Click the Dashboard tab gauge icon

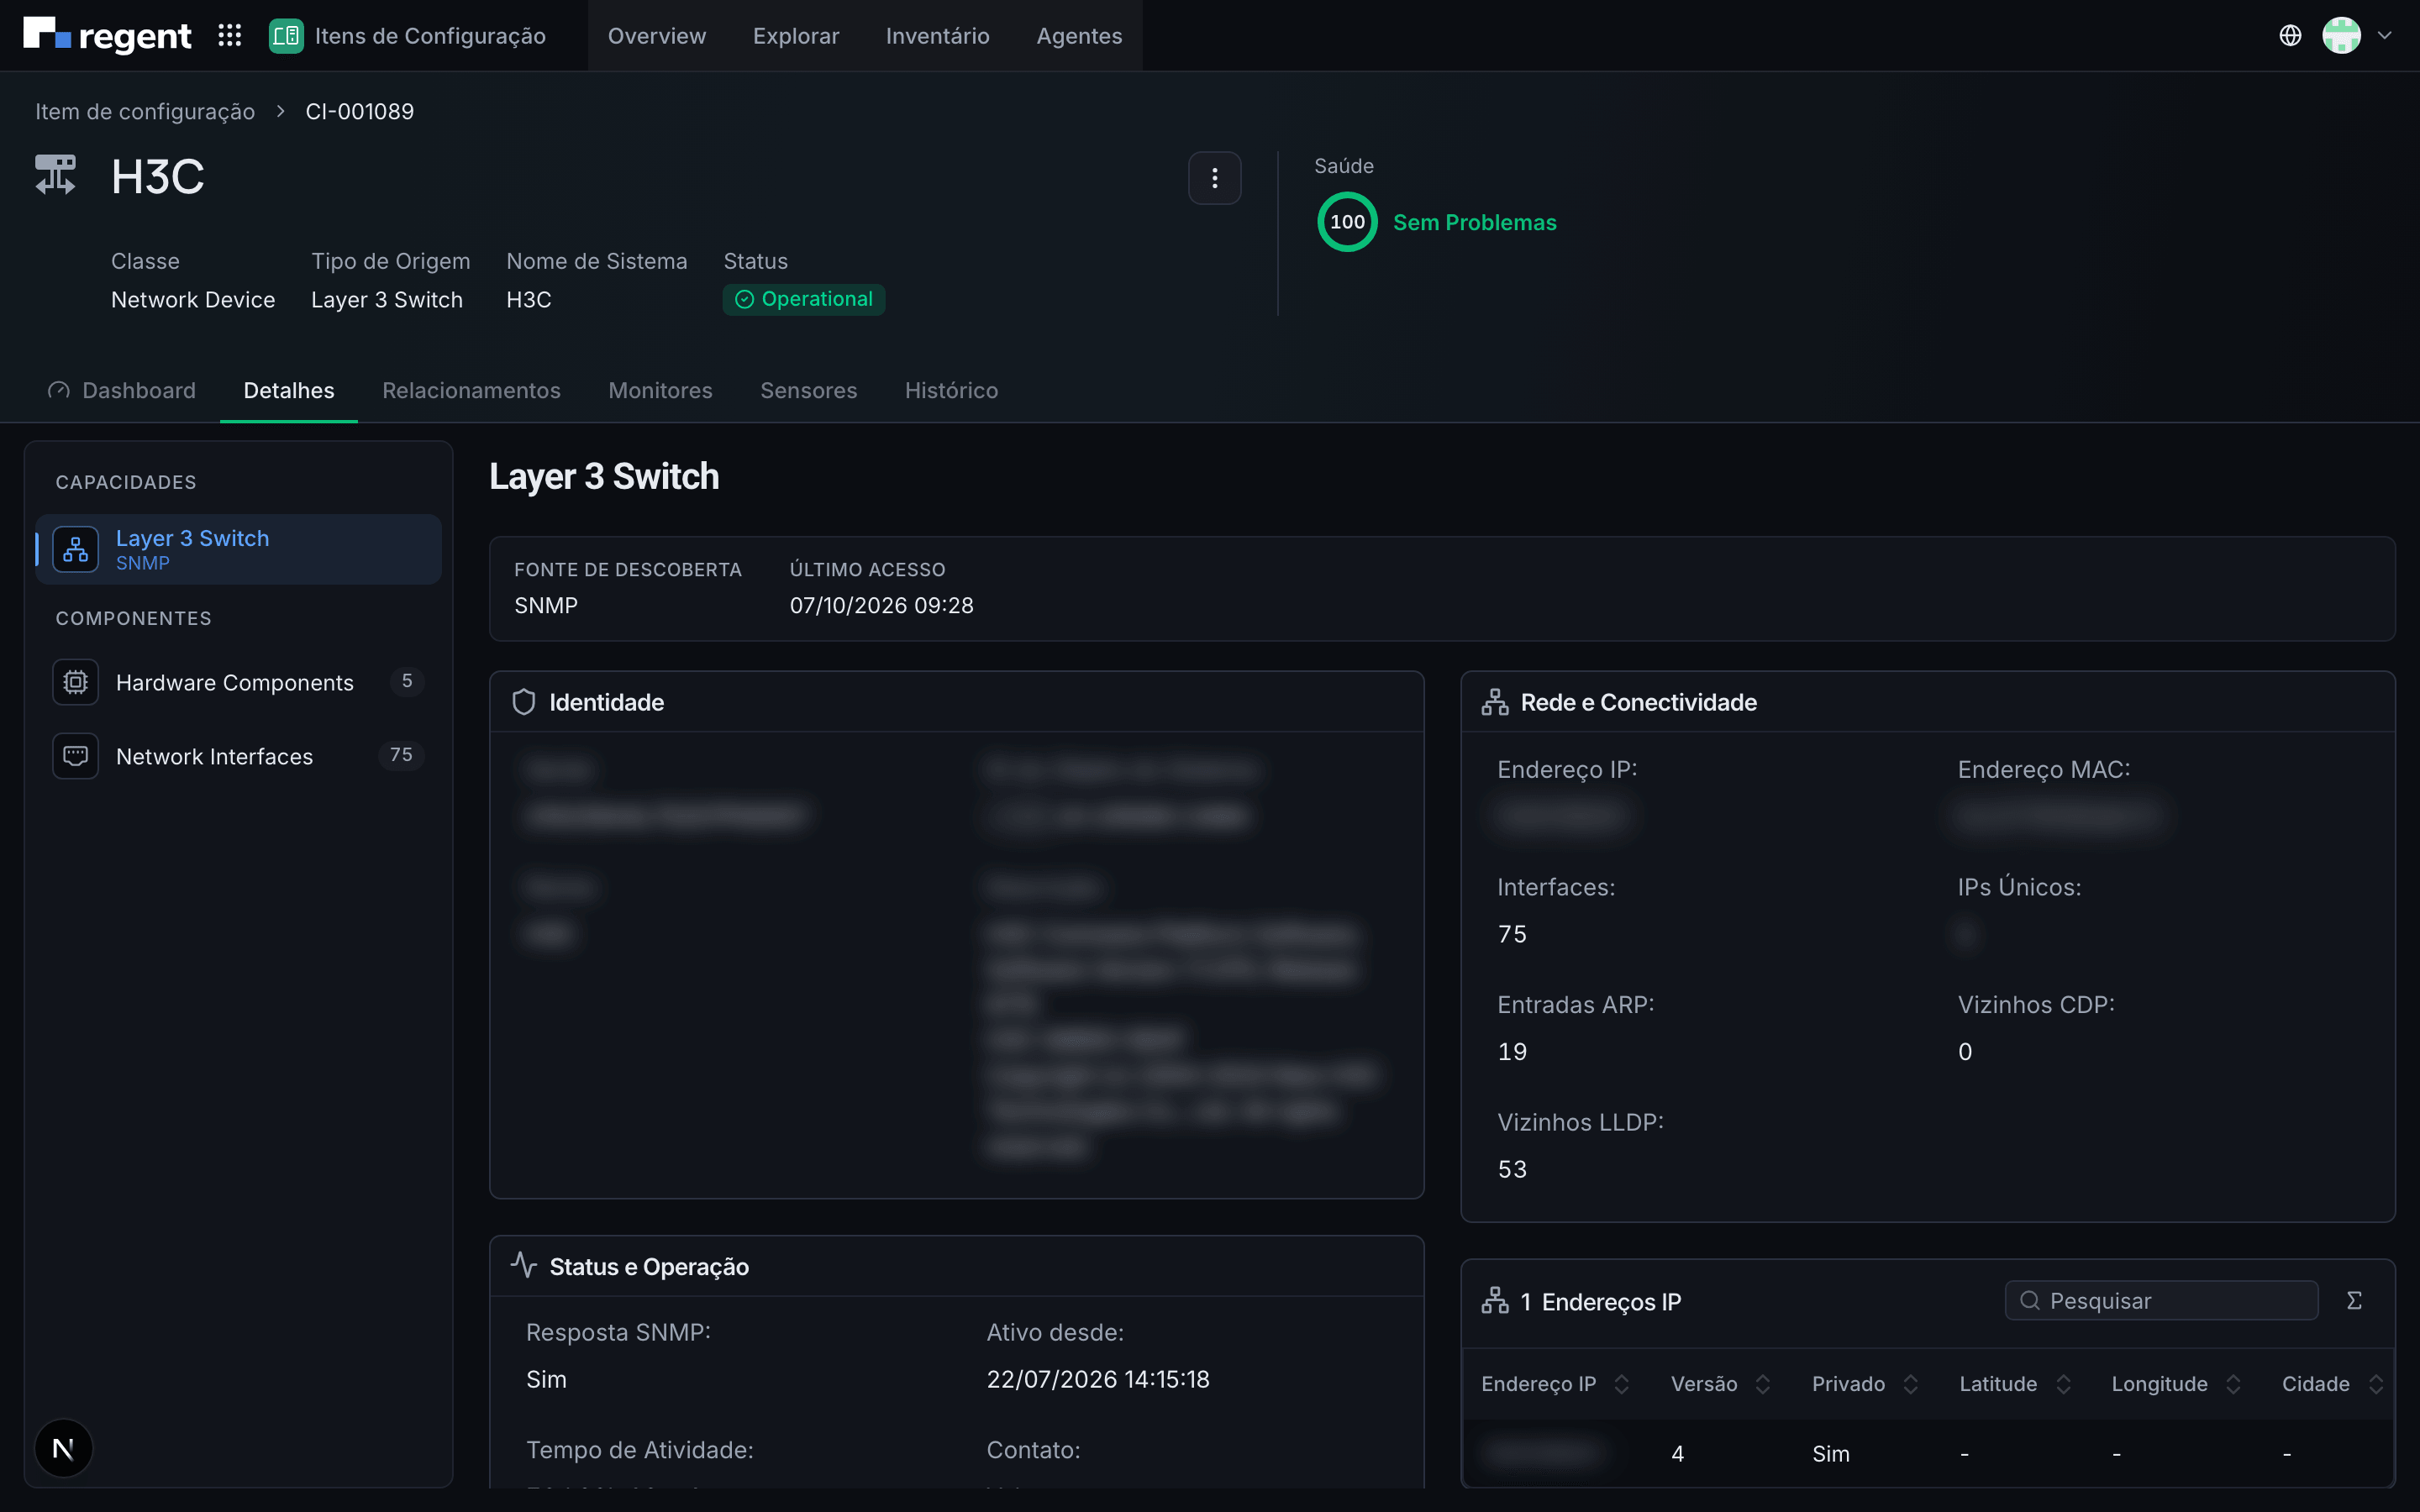[59, 390]
